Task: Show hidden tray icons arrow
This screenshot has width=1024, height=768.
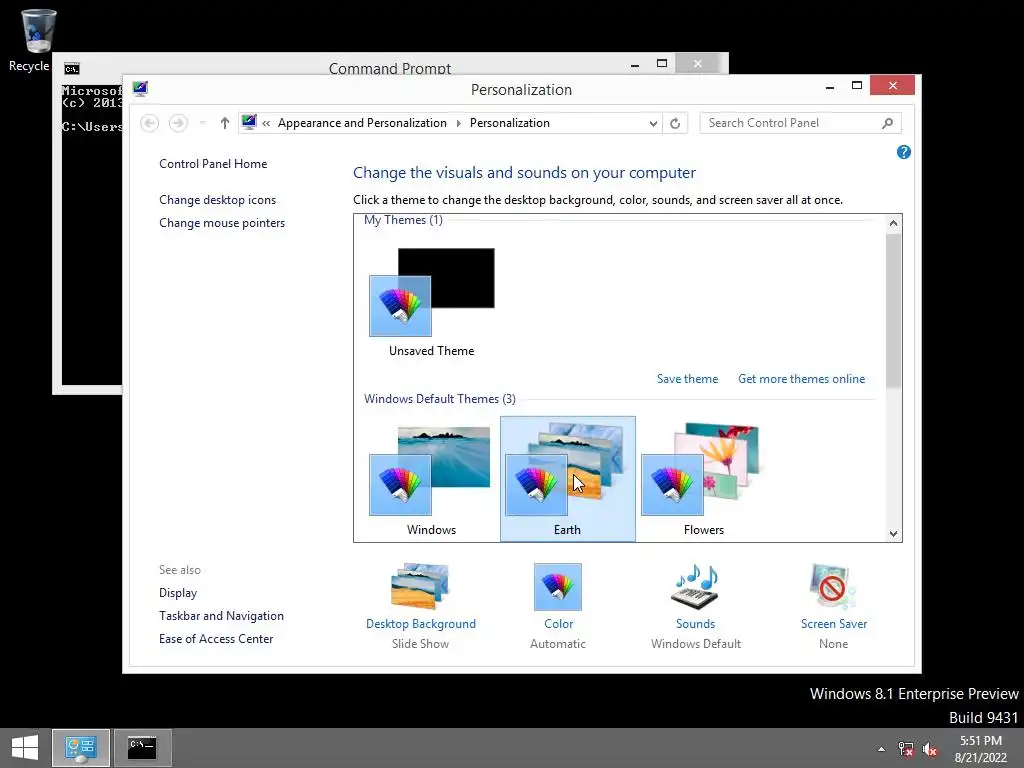Action: (x=881, y=749)
